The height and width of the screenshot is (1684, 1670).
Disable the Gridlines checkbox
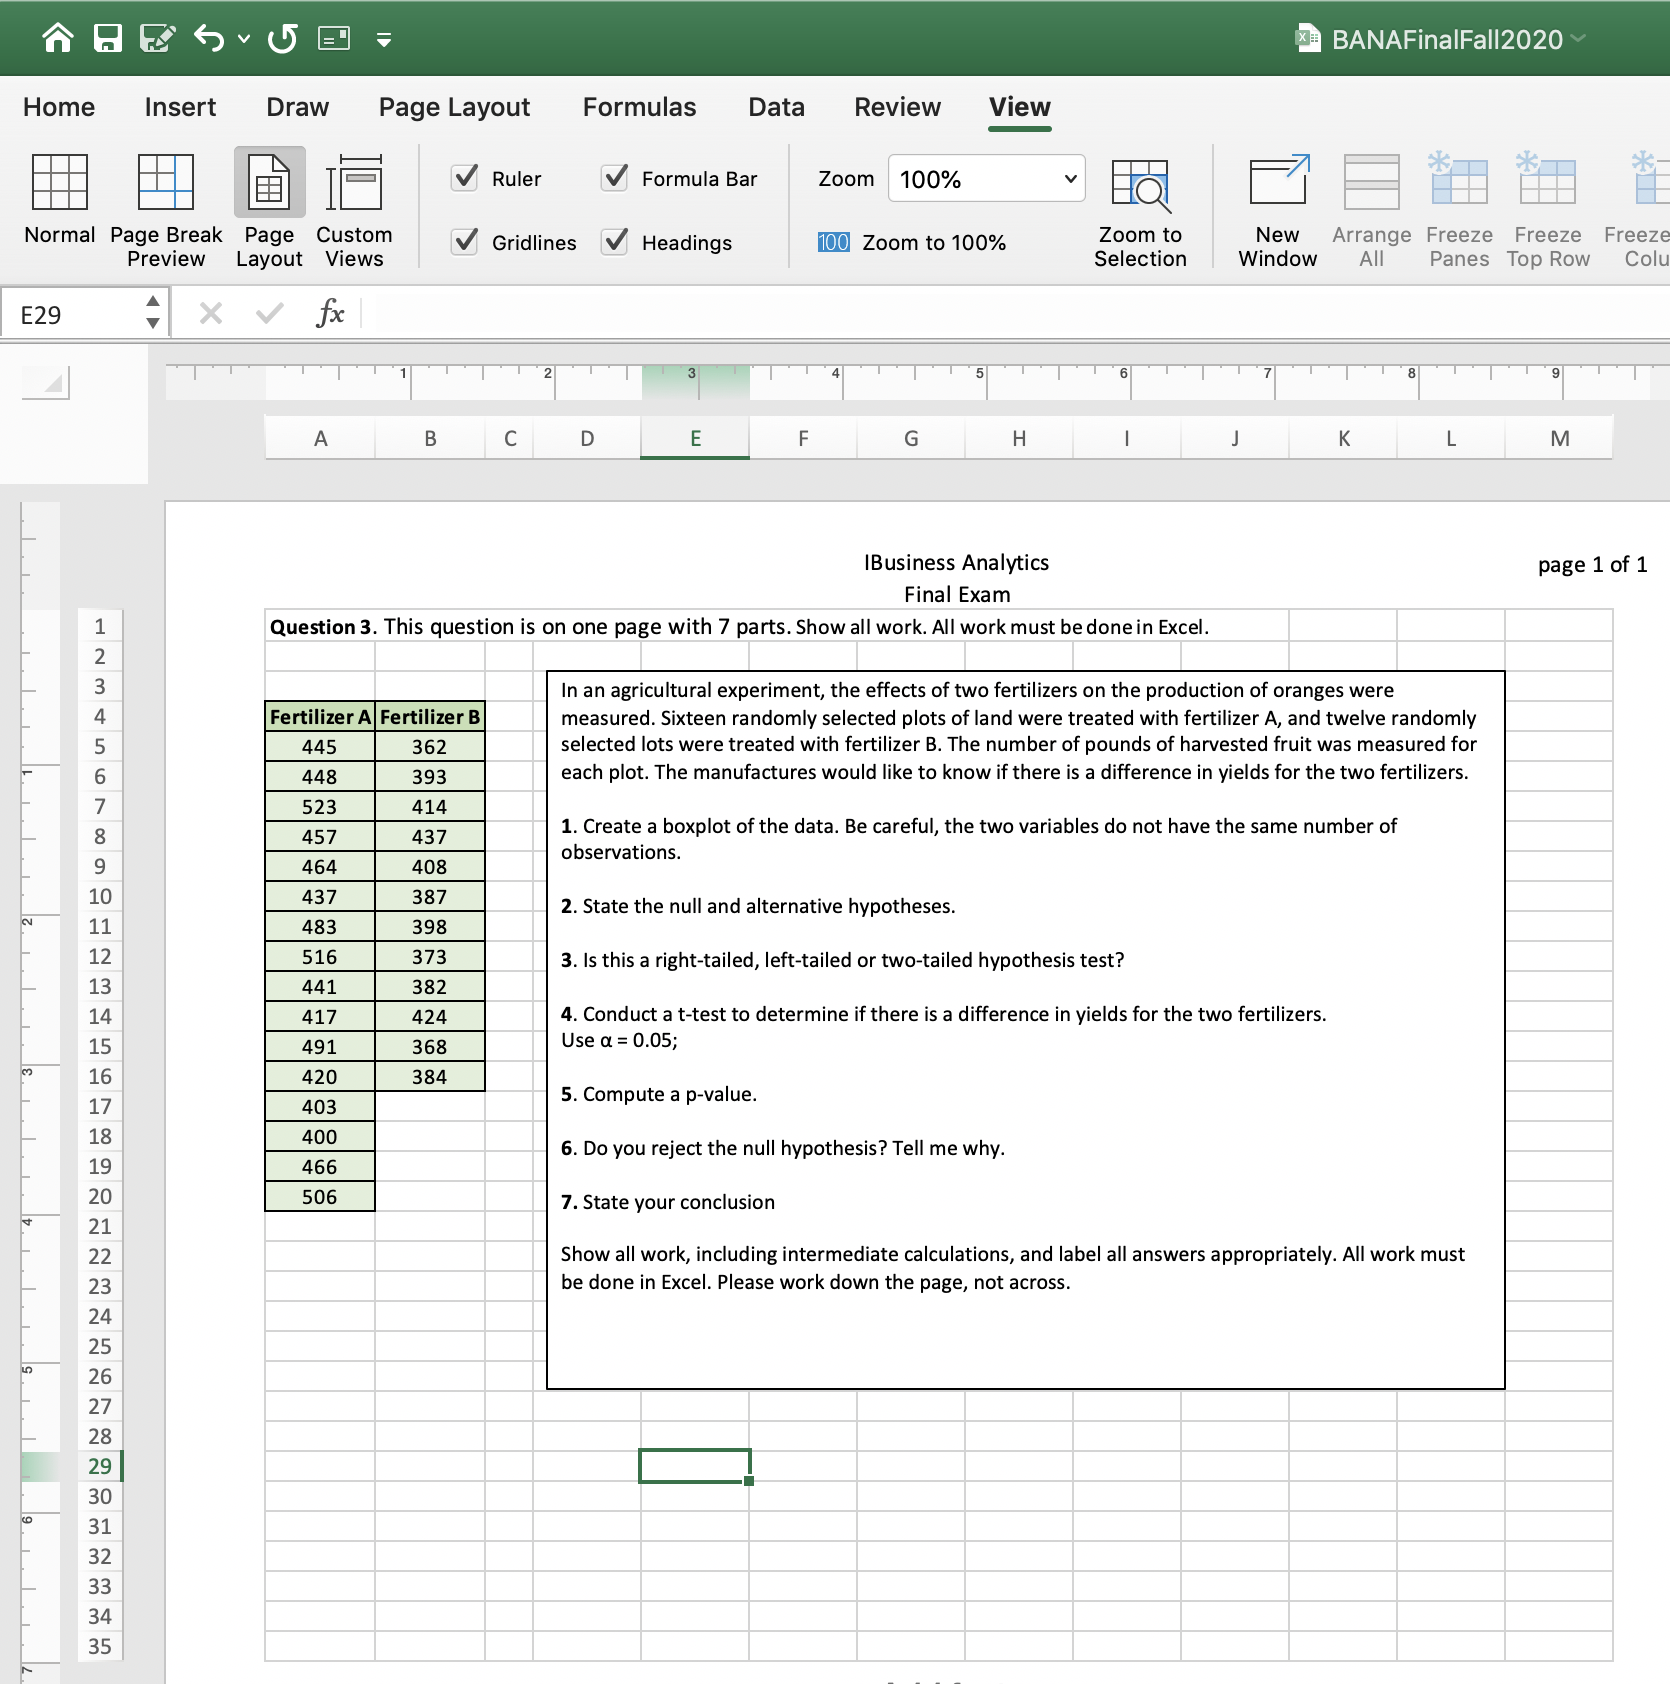click(x=465, y=241)
